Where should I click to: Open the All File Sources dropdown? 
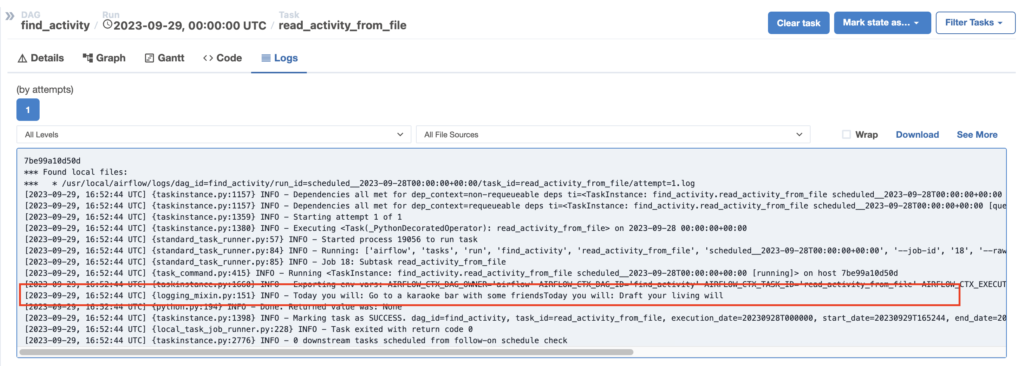point(613,135)
